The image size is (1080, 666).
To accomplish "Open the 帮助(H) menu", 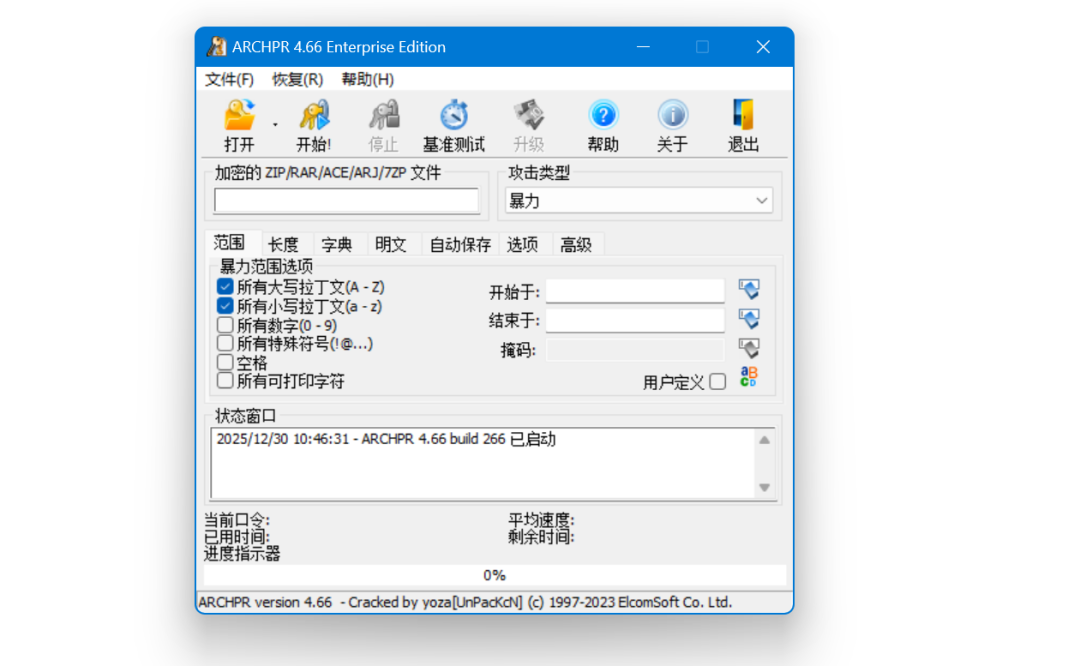I will [x=368, y=79].
